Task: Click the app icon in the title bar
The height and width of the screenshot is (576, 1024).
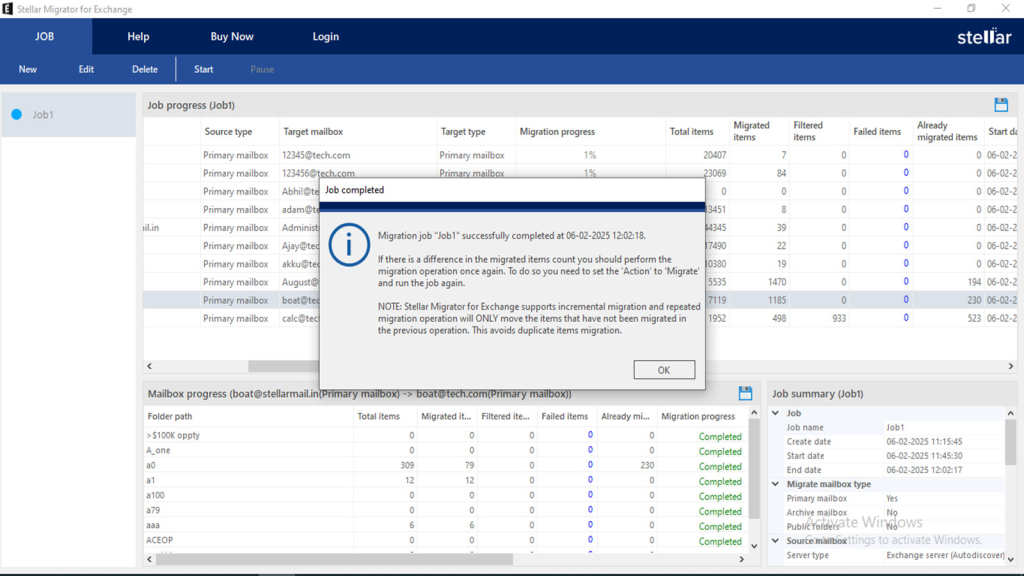Action: [x=8, y=9]
